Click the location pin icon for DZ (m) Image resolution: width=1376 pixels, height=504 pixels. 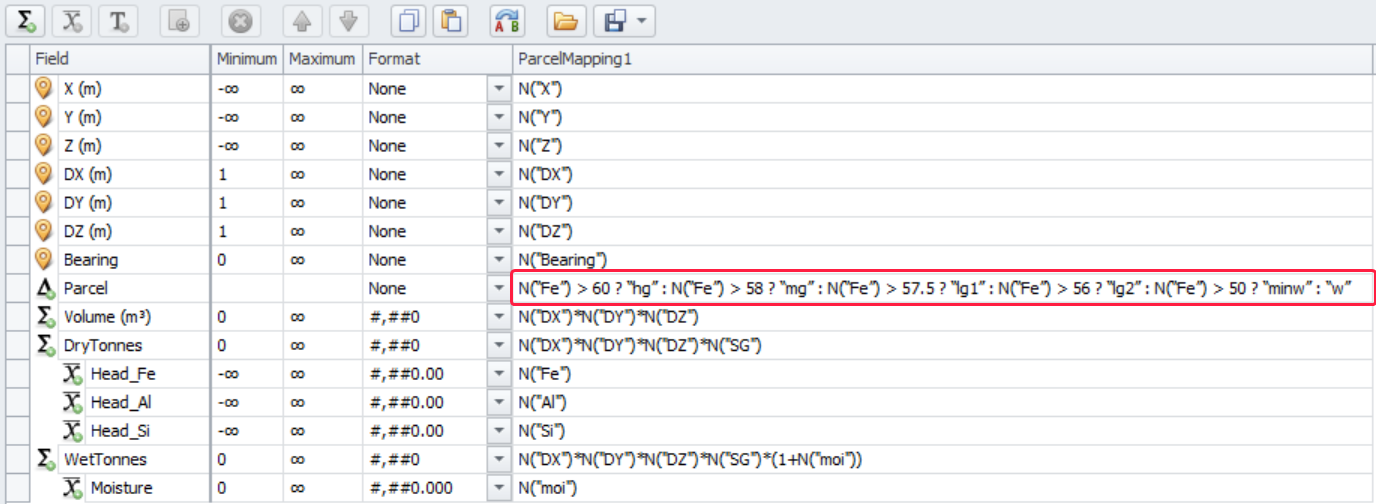[x=44, y=230]
